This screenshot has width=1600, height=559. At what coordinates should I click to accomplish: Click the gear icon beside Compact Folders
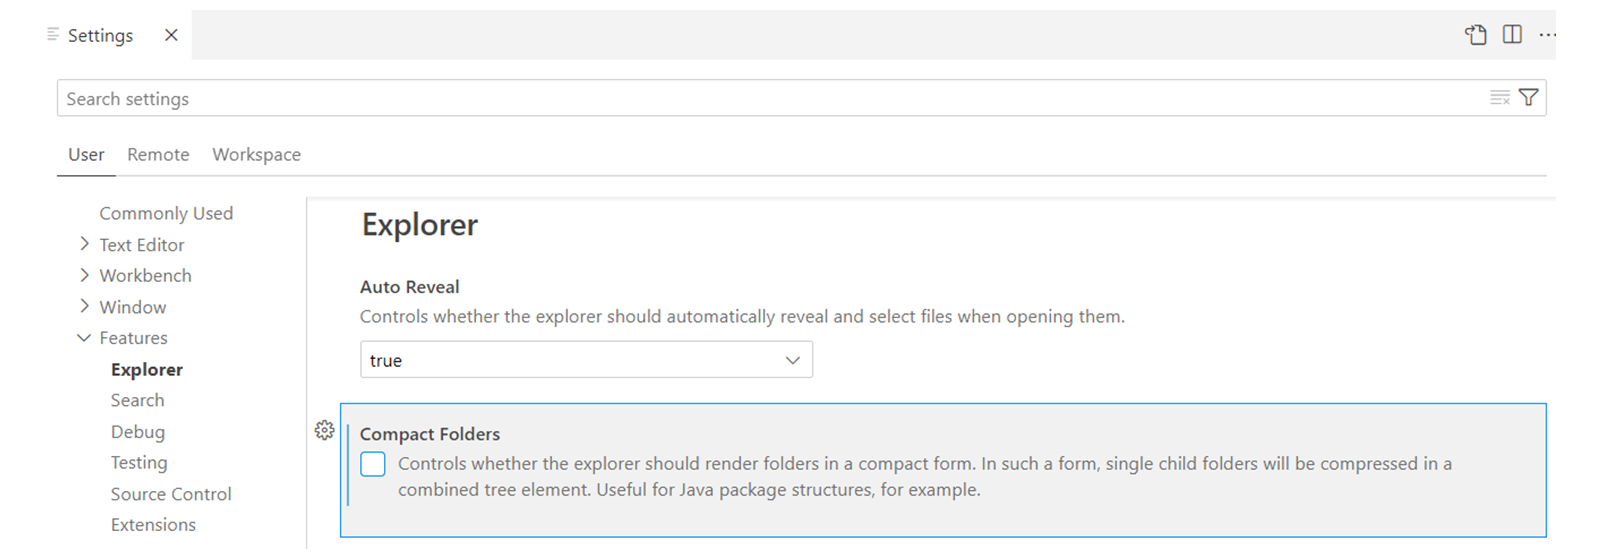tap(324, 431)
